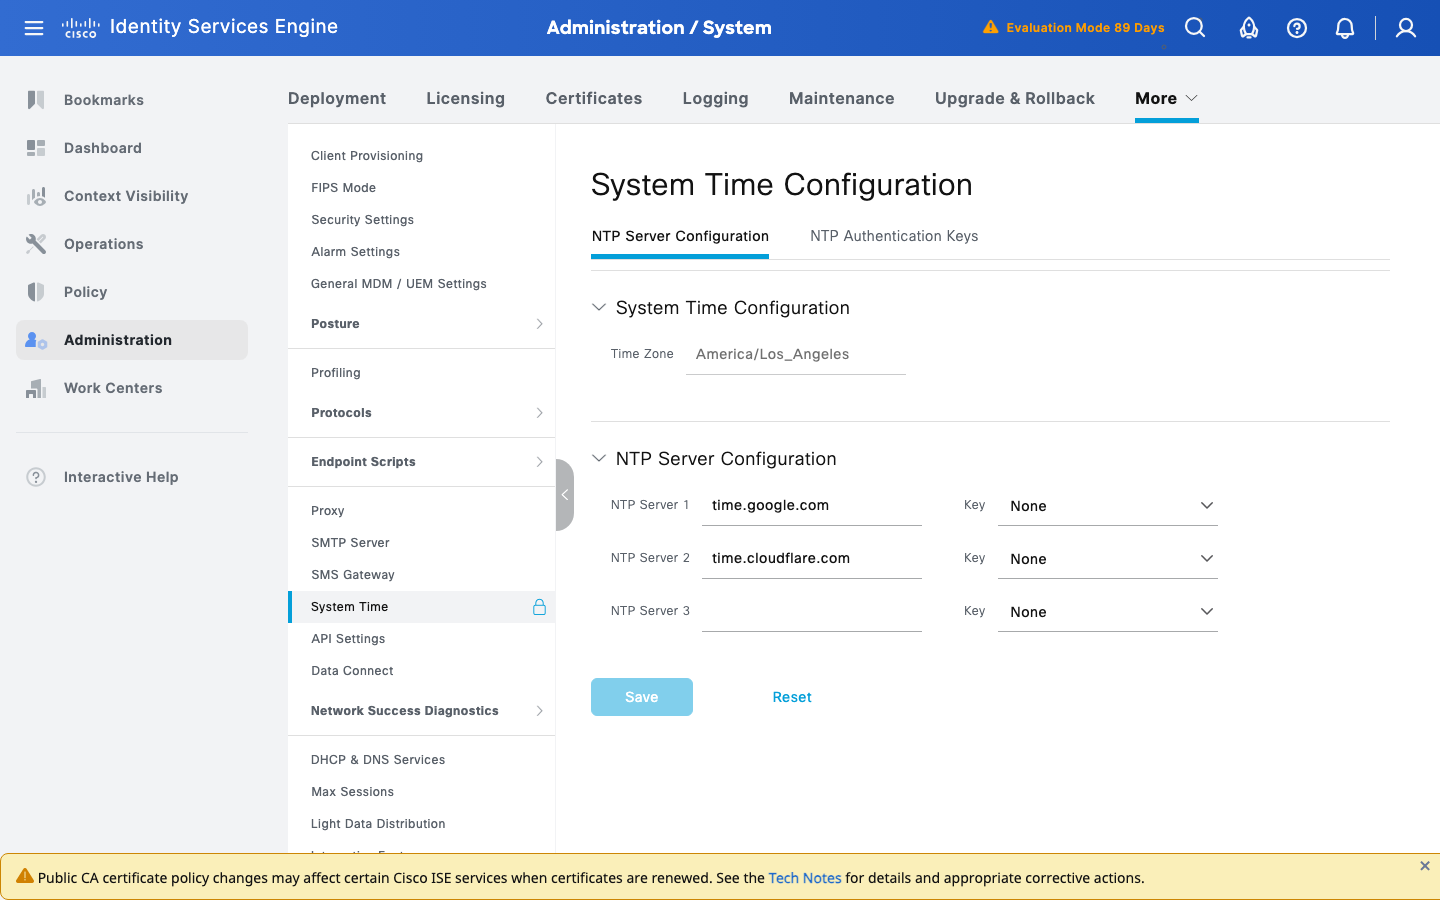Go to the Licensing tab
The image size is (1440, 900).
pos(465,98)
